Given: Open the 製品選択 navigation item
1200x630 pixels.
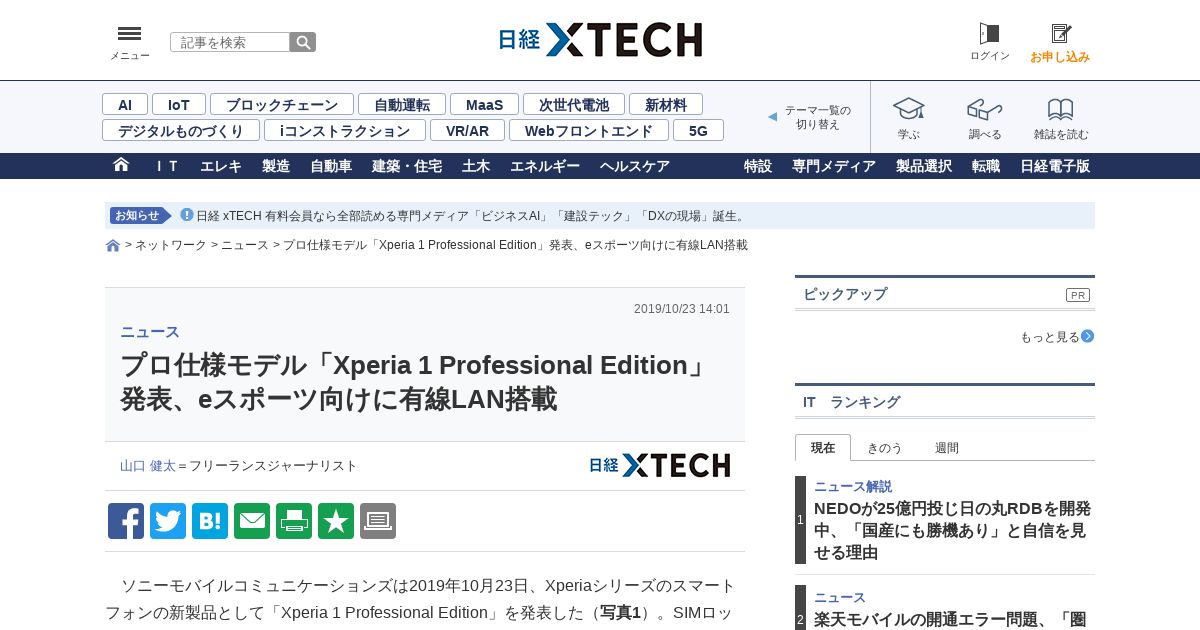Looking at the screenshot, I should (x=924, y=166).
